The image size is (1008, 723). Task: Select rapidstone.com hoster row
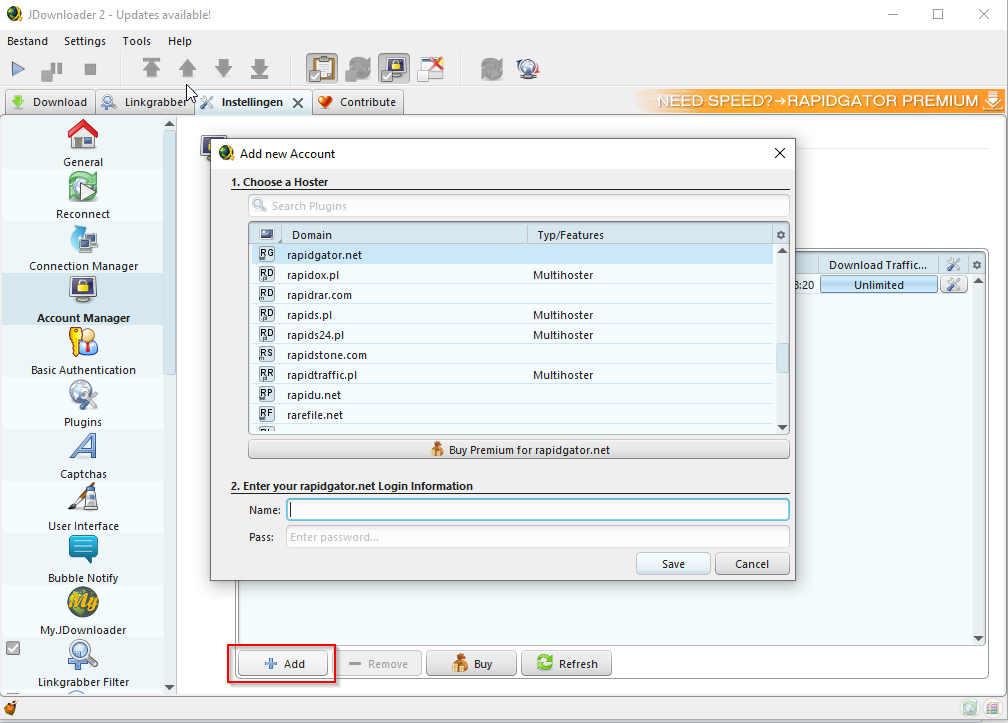(511, 355)
